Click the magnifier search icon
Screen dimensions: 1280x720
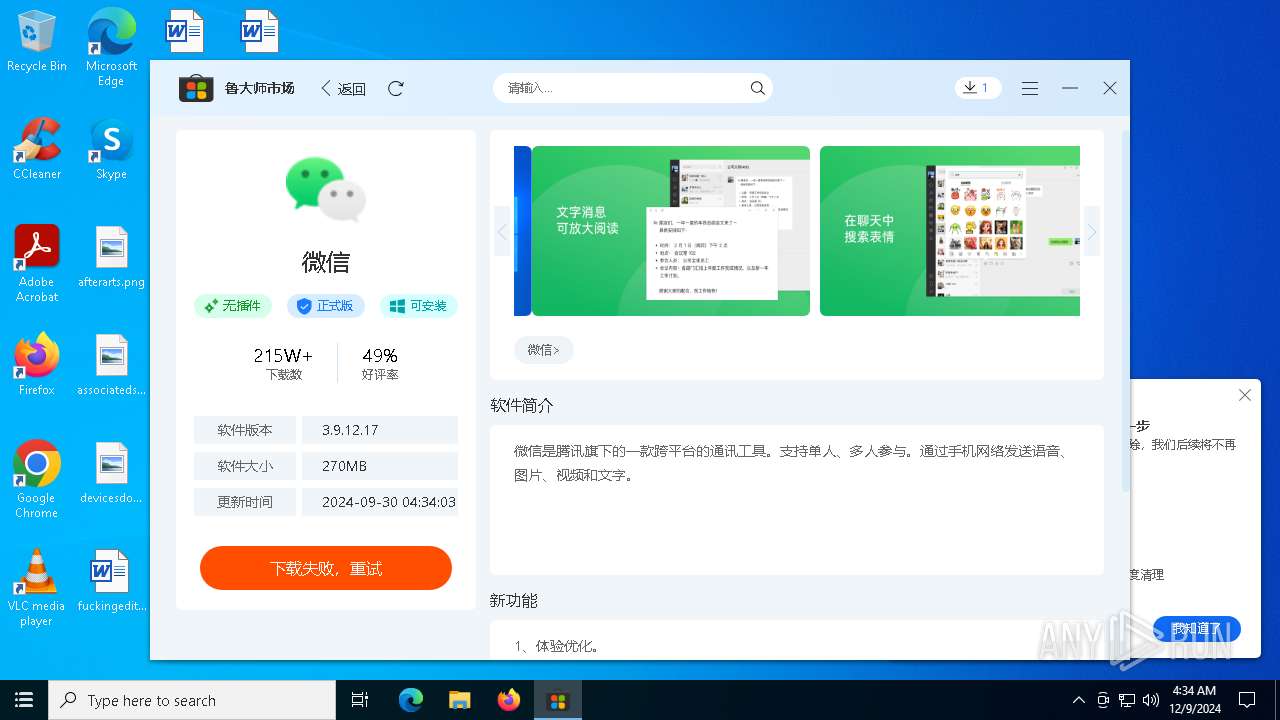click(x=758, y=88)
